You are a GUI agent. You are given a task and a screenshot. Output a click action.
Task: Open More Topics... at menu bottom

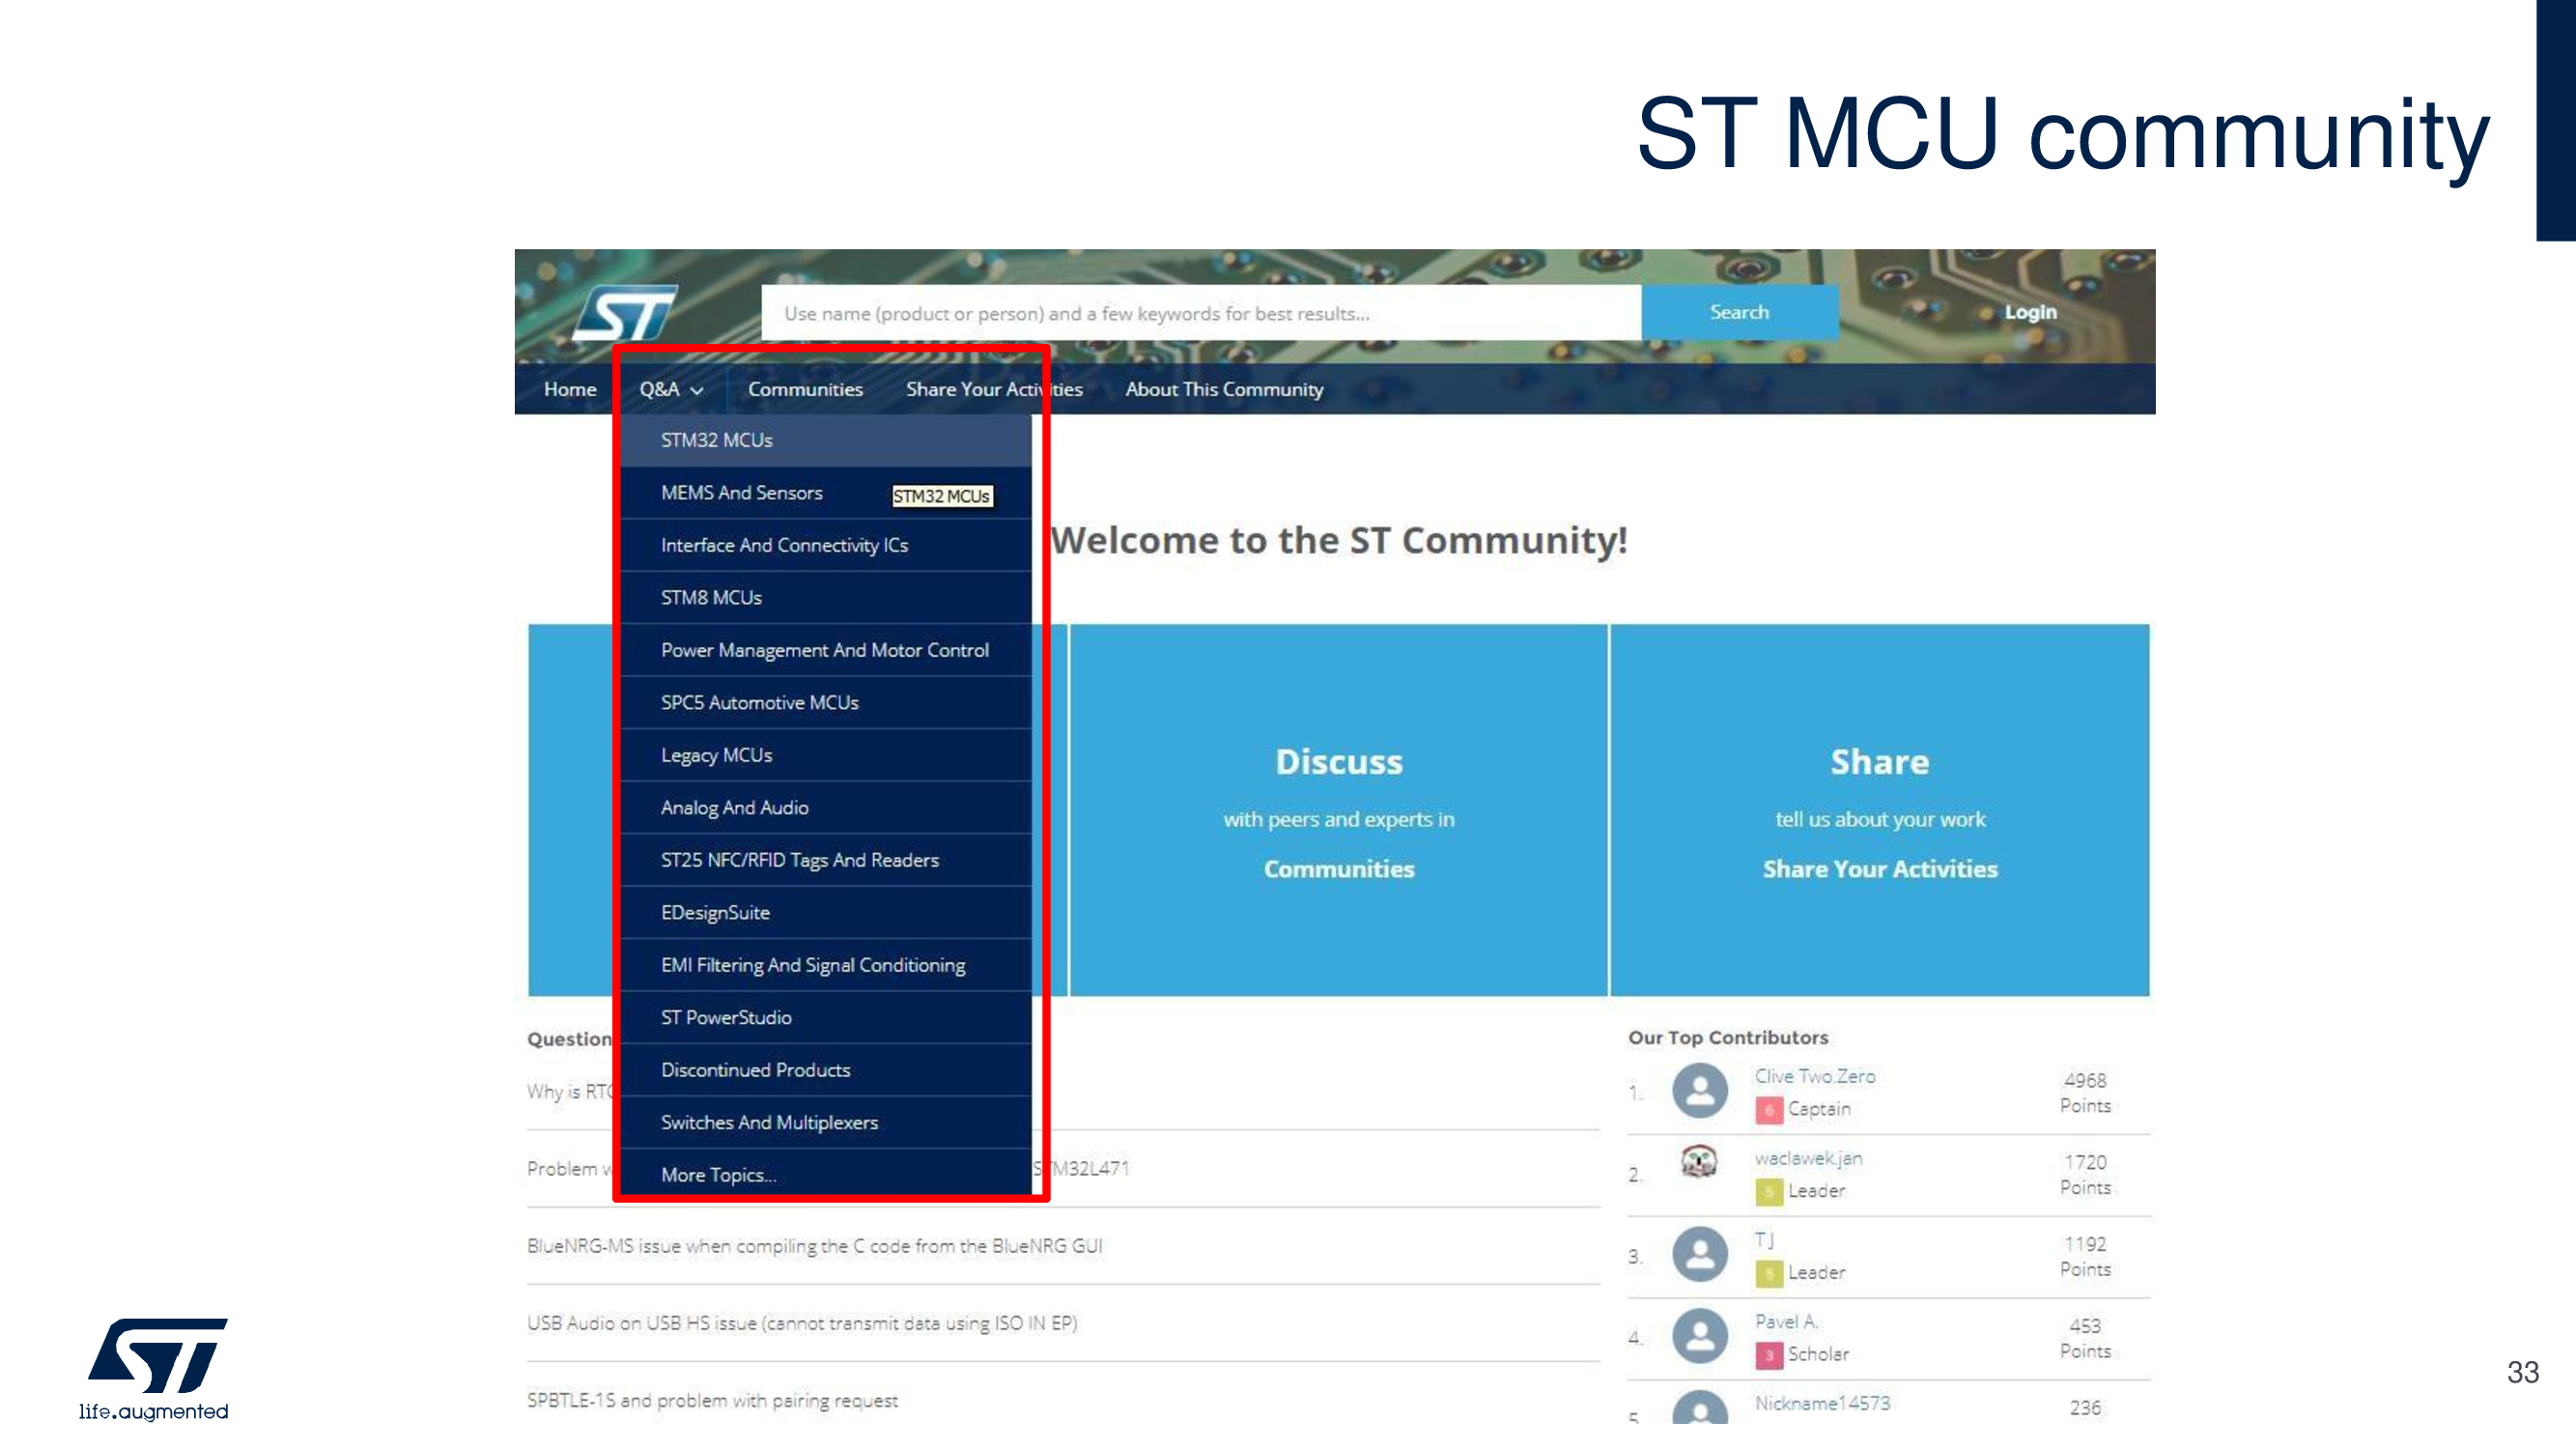[x=718, y=1175]
